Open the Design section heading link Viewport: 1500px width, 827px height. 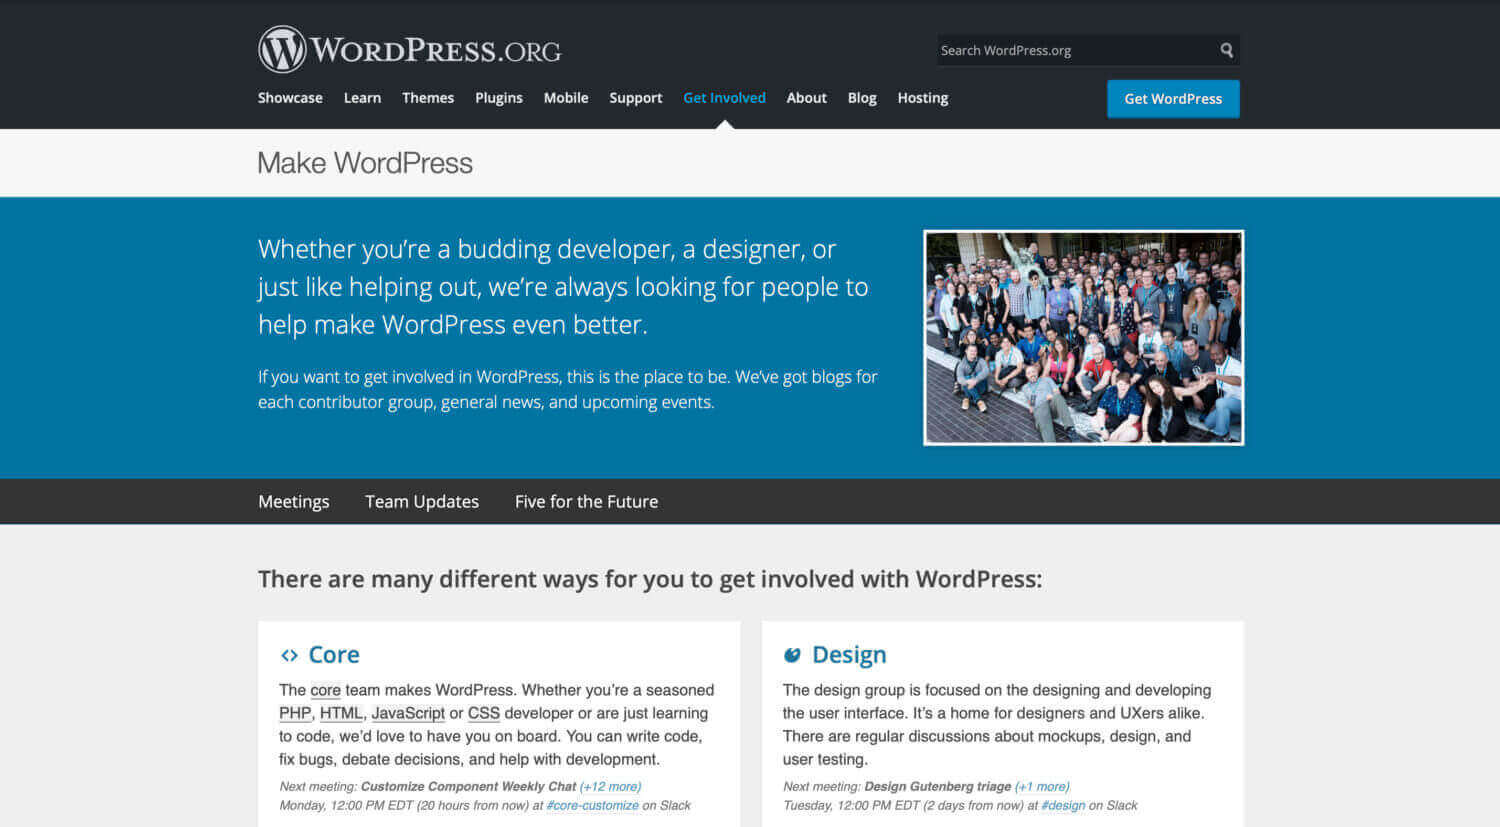click(849, 655)
